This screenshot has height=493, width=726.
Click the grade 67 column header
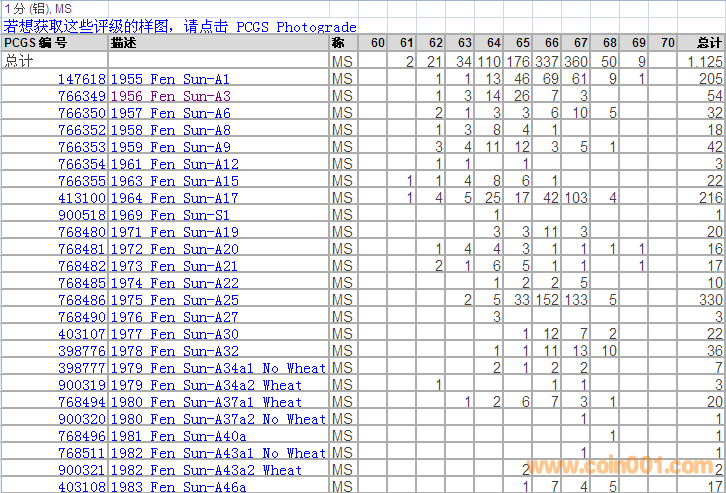581,43
